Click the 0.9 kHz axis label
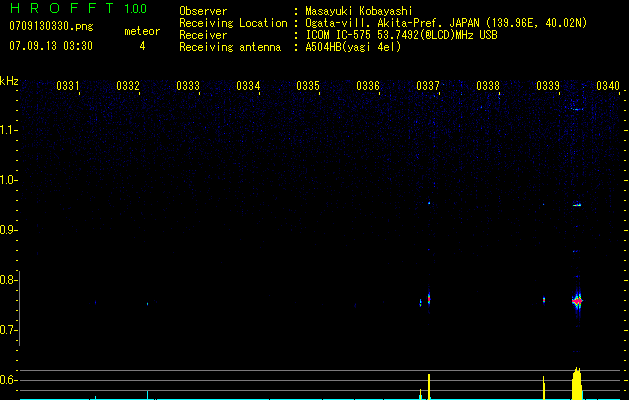 click(8, 230)
